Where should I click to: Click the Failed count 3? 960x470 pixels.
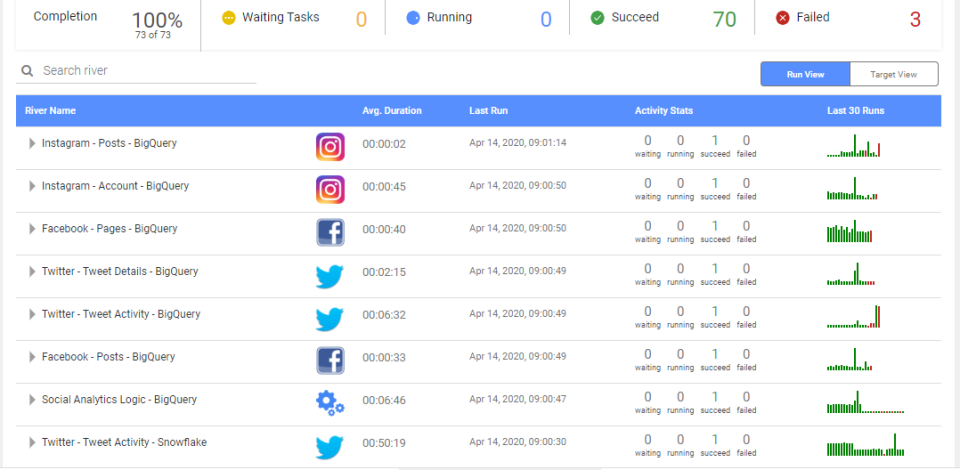[x=915, y=20]
